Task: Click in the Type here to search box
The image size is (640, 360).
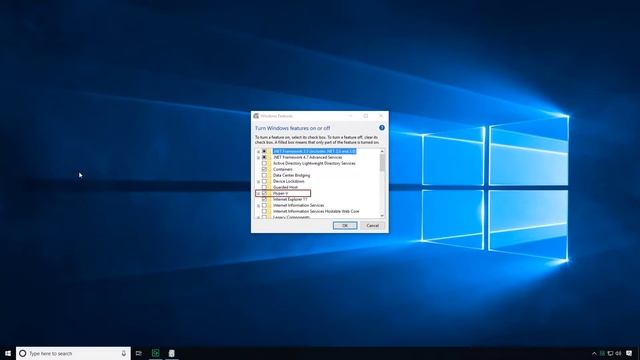Action: coord(73,353)
